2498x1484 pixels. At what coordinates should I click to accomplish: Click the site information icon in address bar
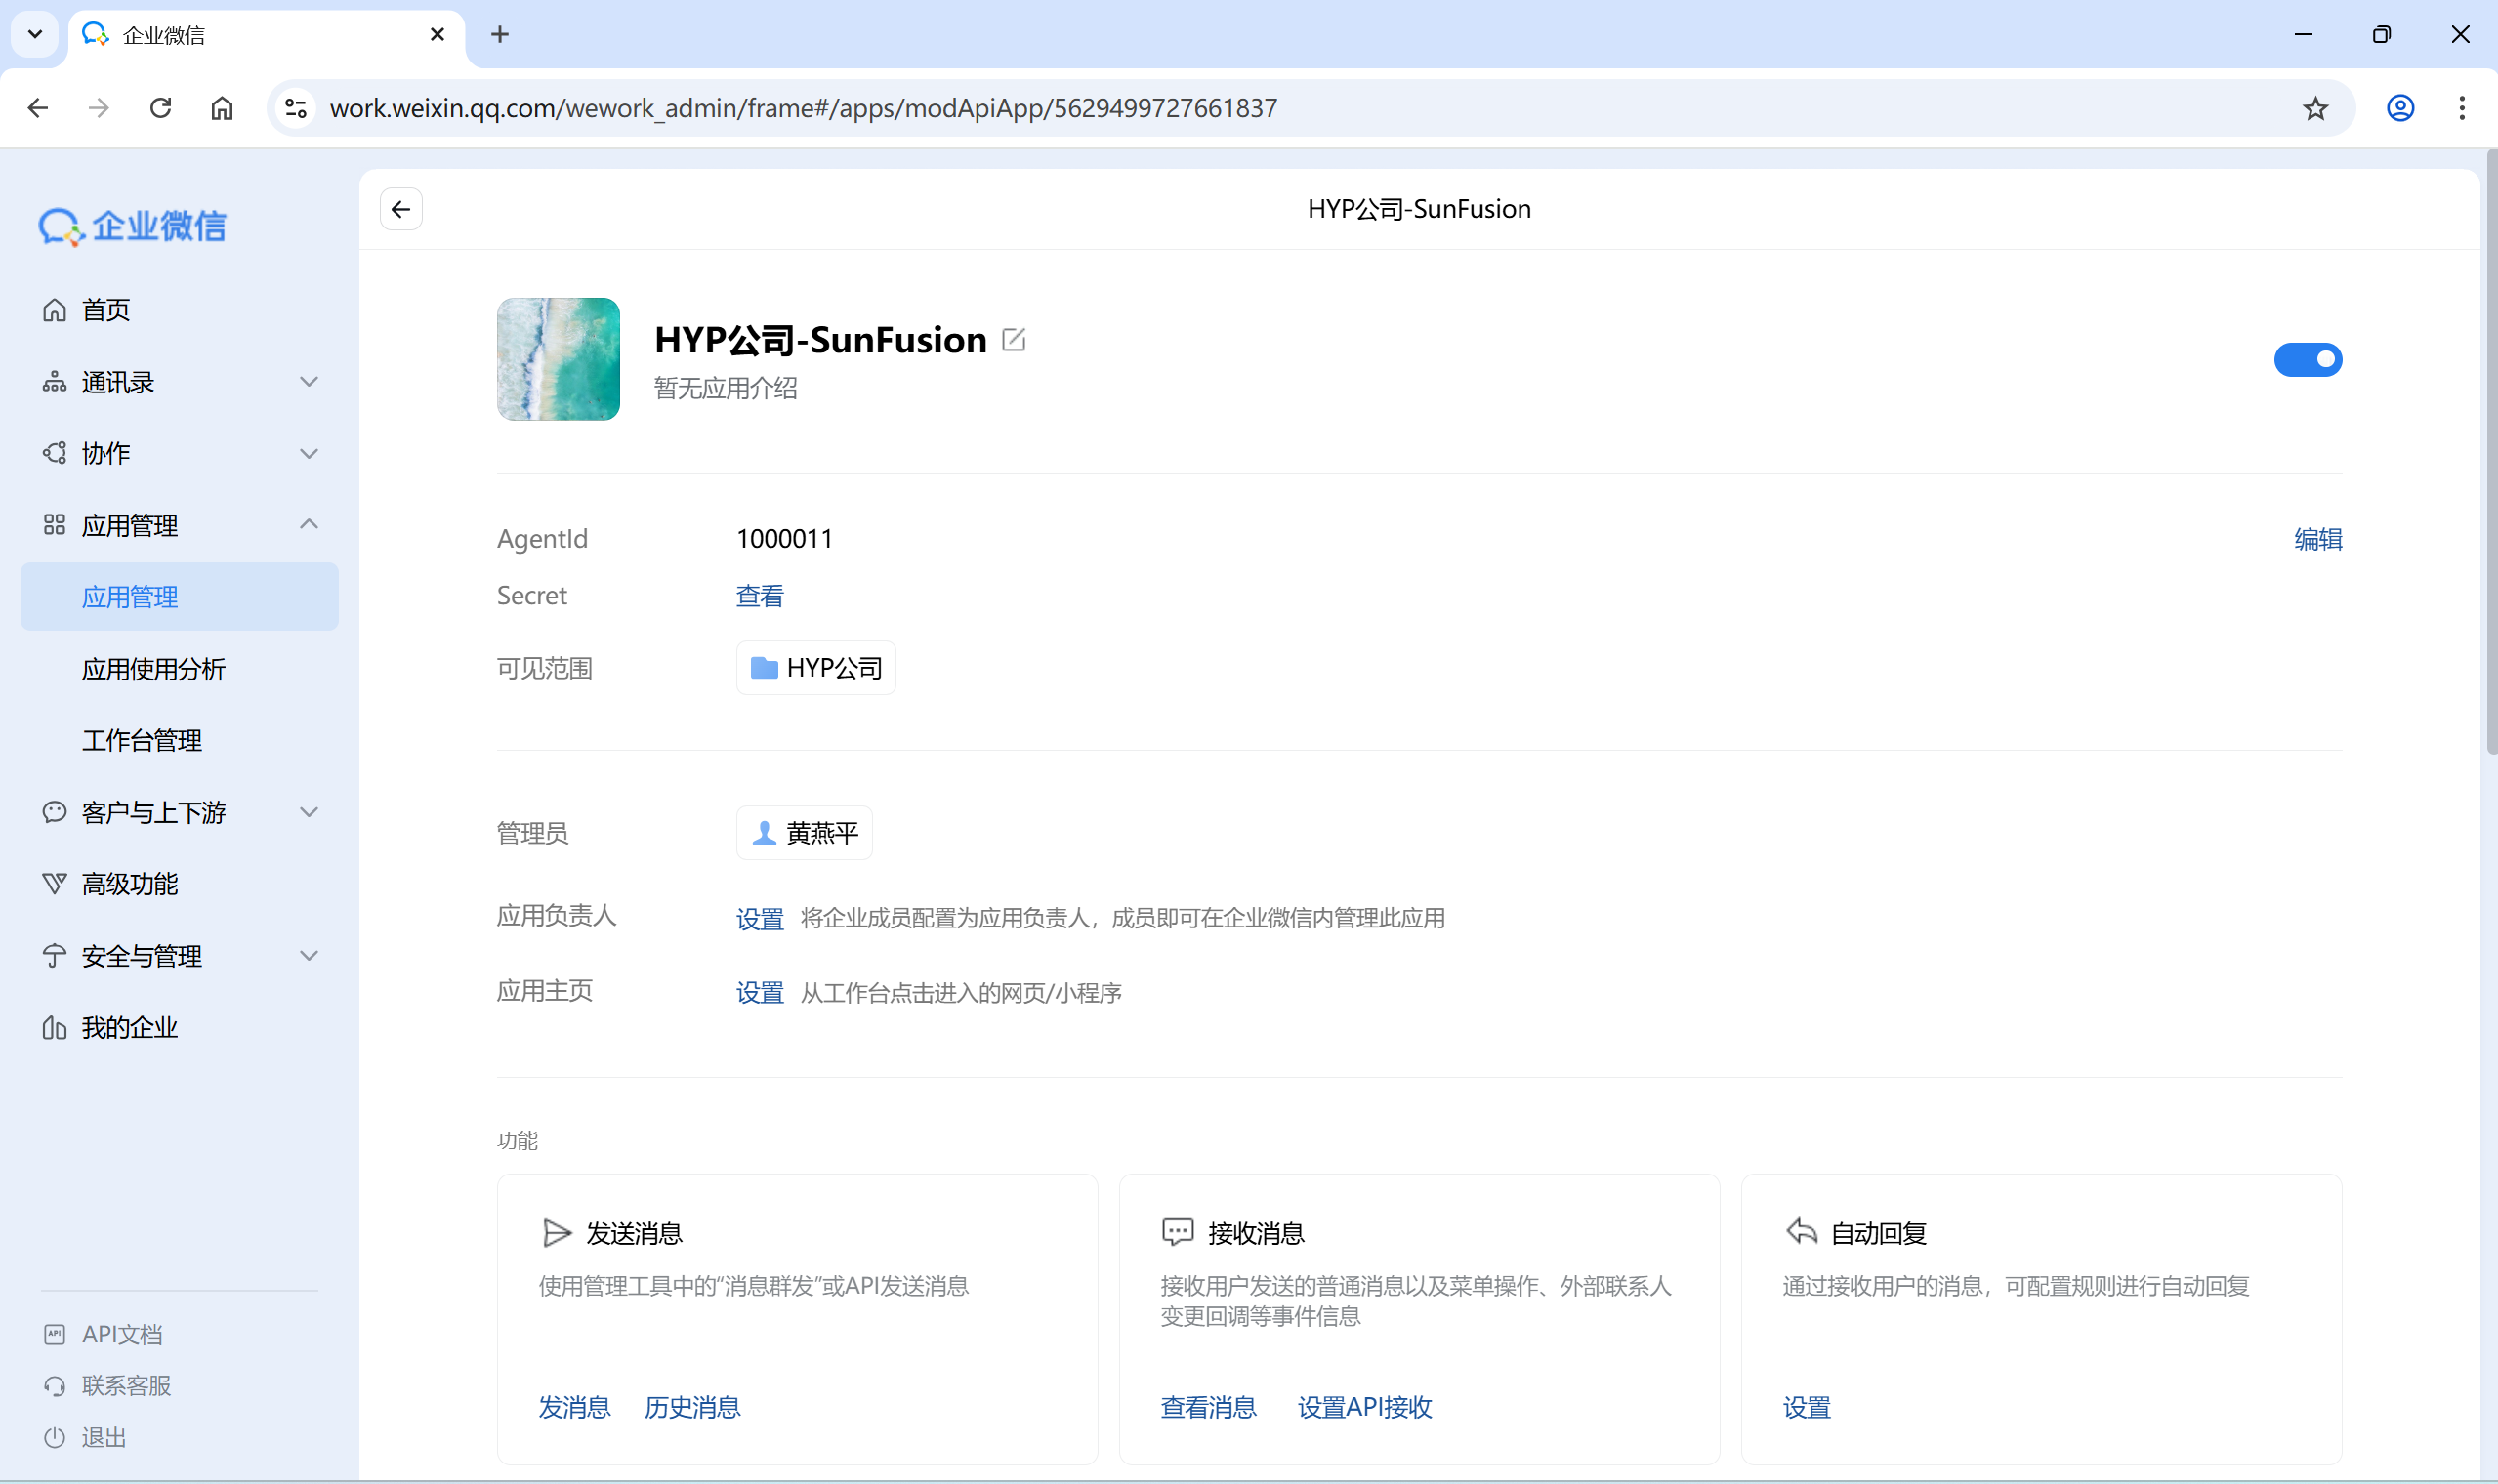[296, 108]
